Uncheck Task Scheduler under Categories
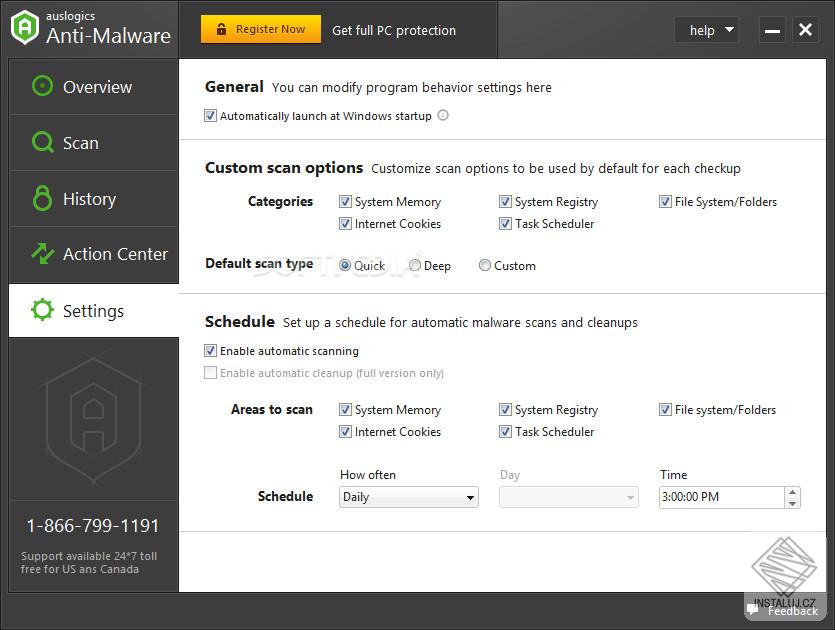 tap(505, 223)
